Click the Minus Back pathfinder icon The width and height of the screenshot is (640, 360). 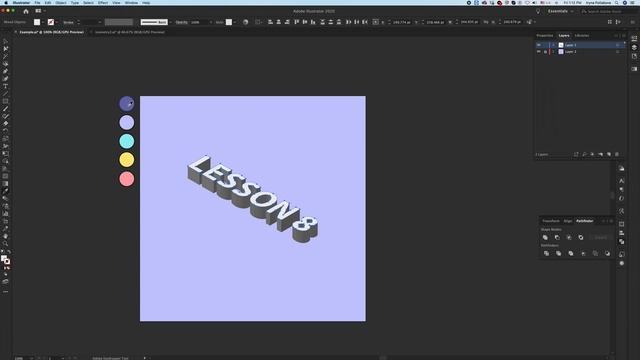click(x=607, y=253)
